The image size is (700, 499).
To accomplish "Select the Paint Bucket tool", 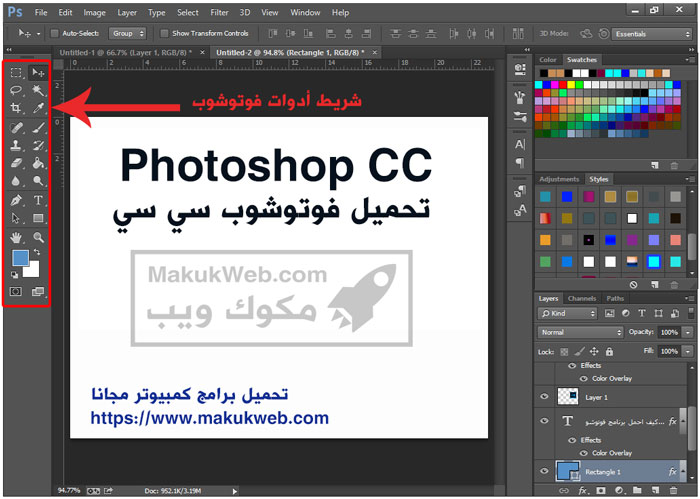I will coord(38,163).
